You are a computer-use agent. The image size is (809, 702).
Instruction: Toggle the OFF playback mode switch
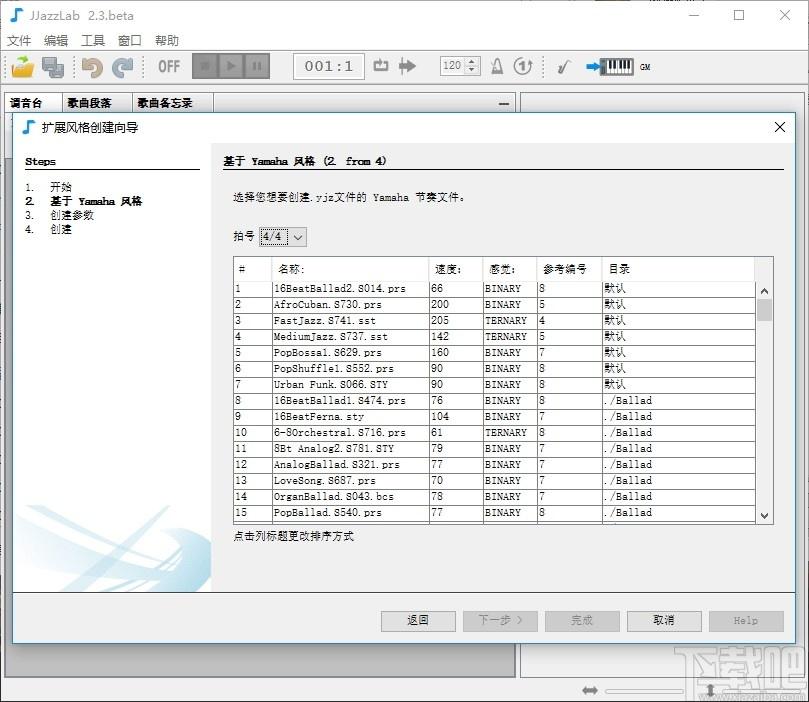169,67
